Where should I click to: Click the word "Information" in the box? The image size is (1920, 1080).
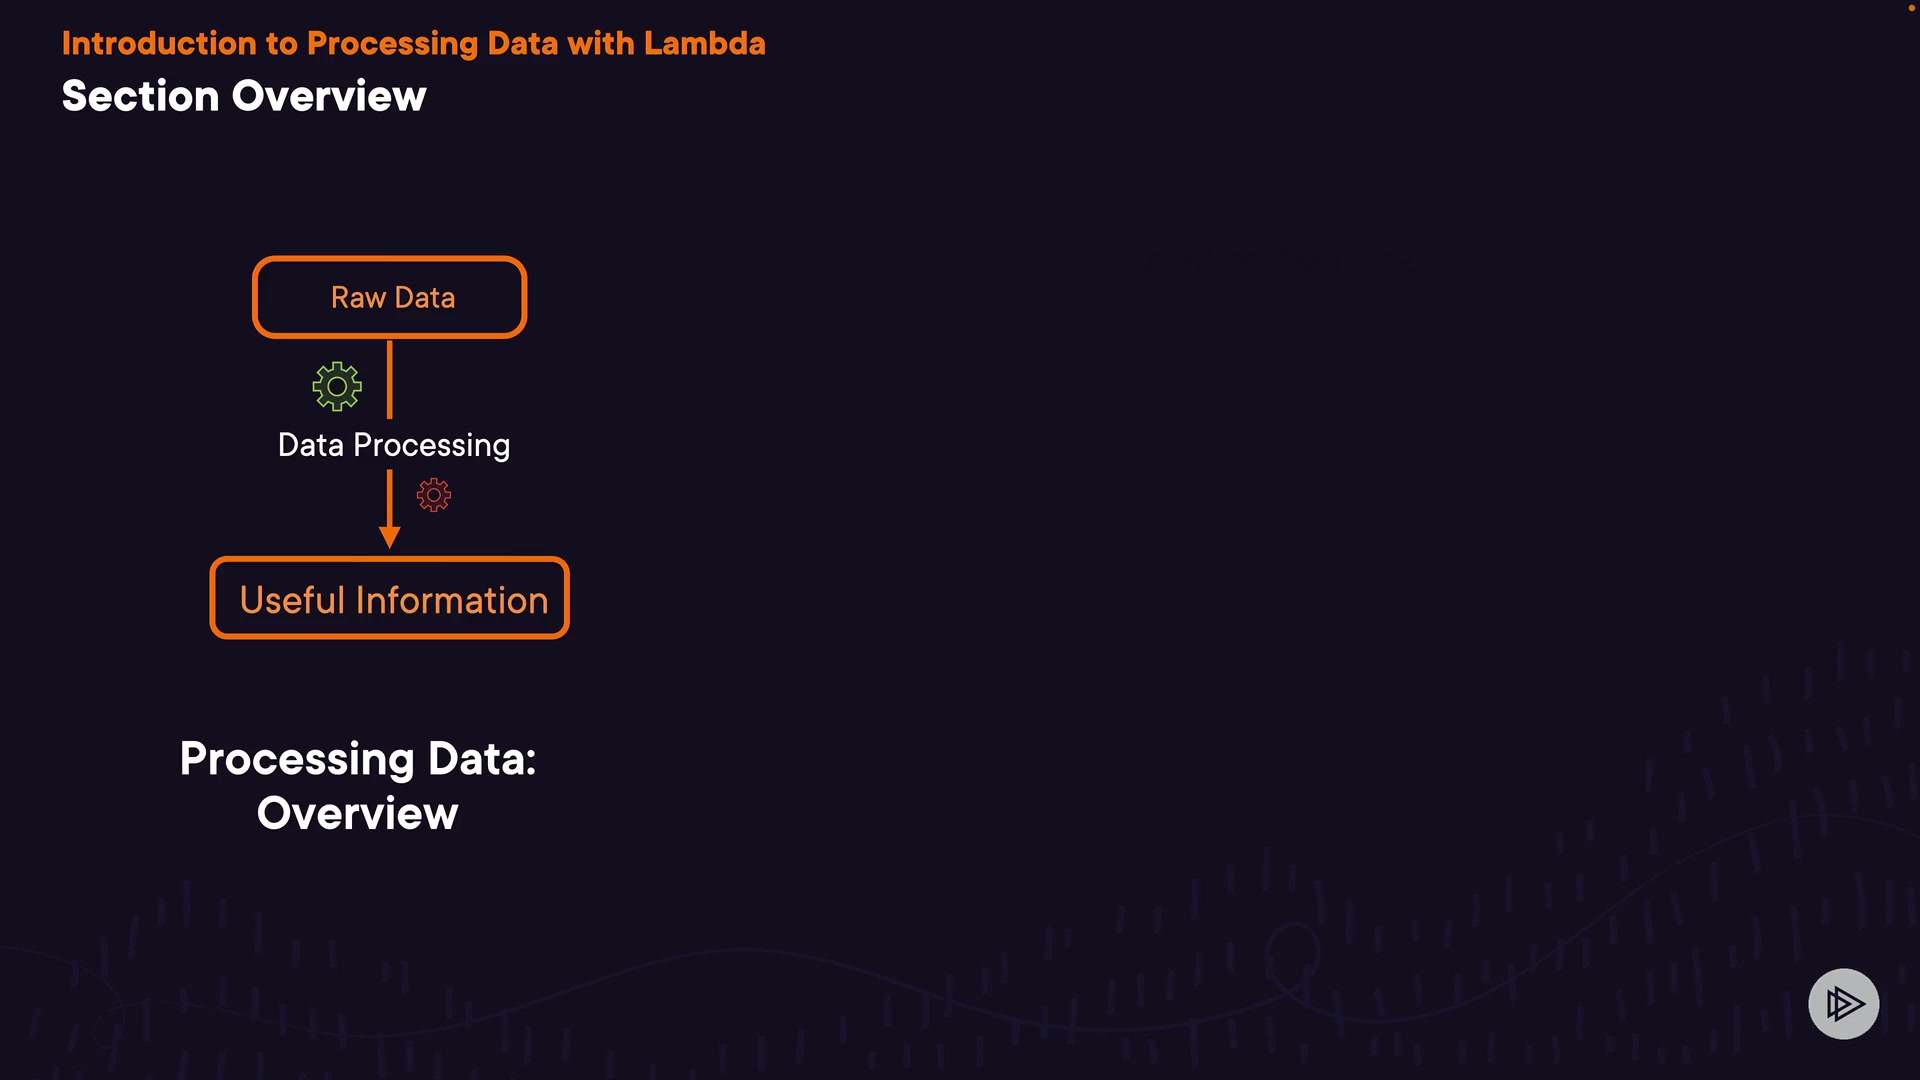tap(452, 600)
